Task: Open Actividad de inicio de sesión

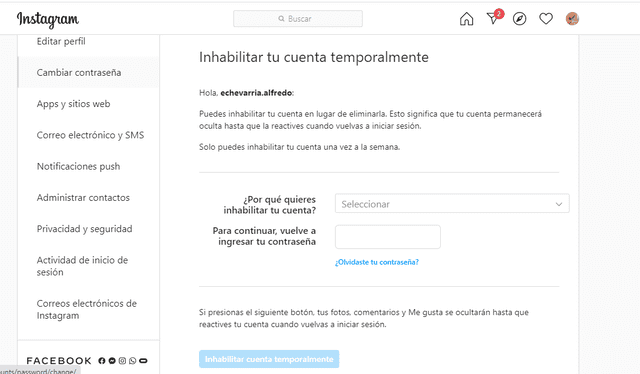Action: coord(82,266)
